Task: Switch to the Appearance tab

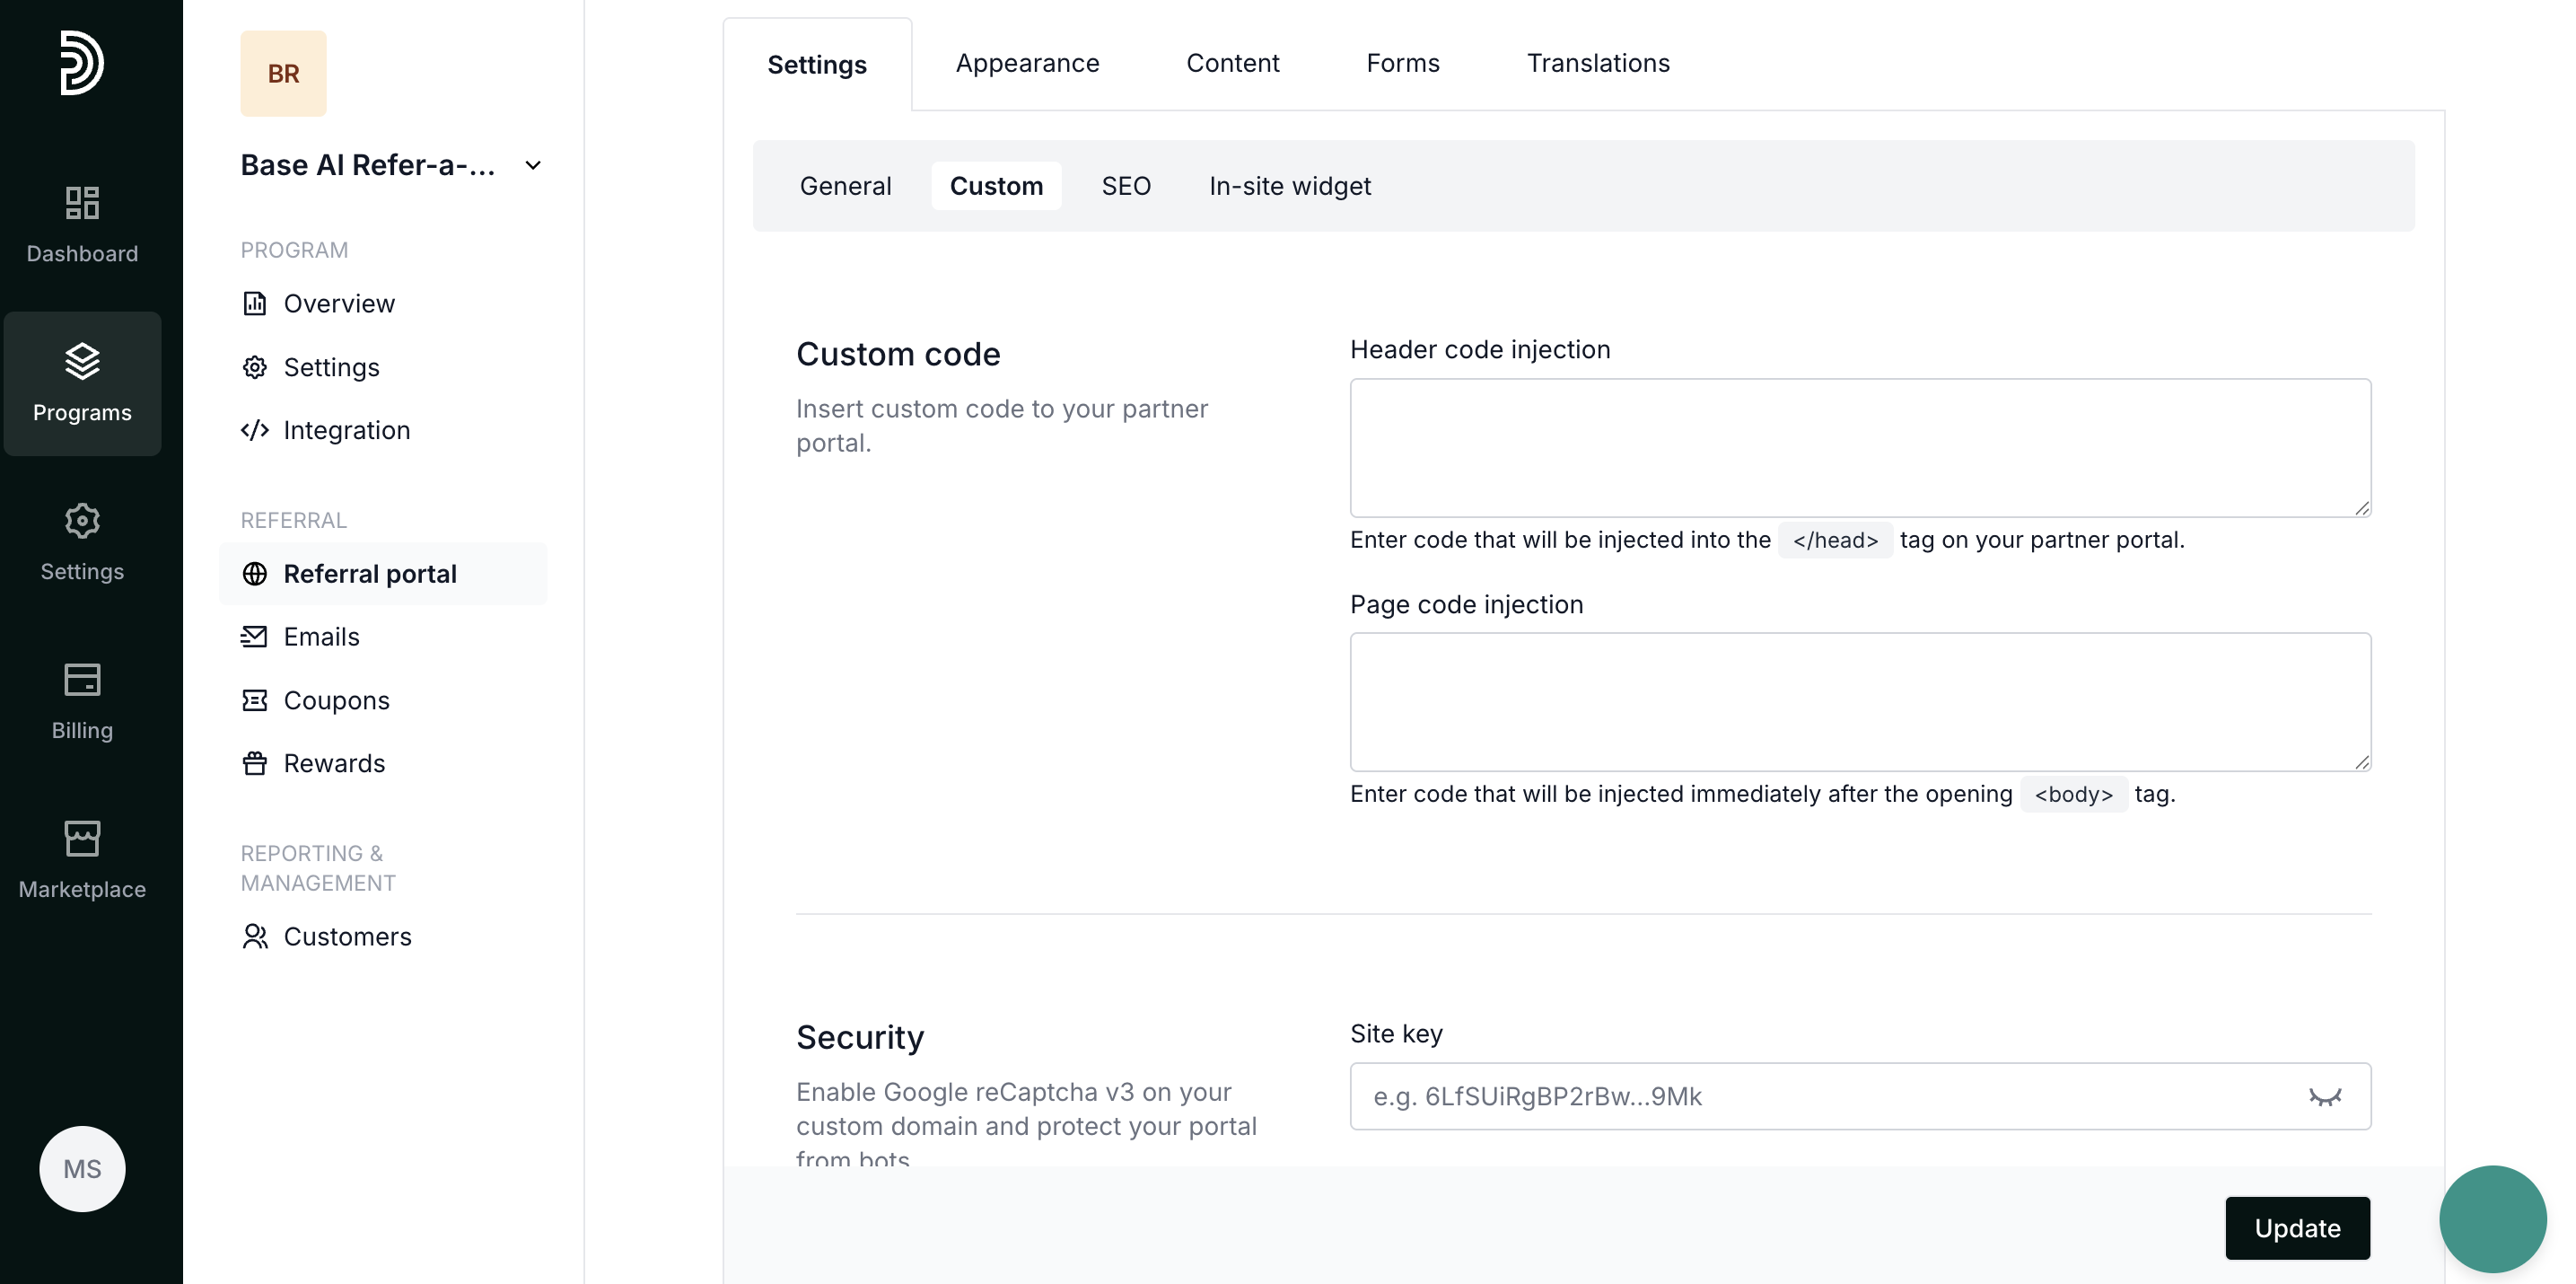Action: pyautogui.click(x=1027, y=63)
